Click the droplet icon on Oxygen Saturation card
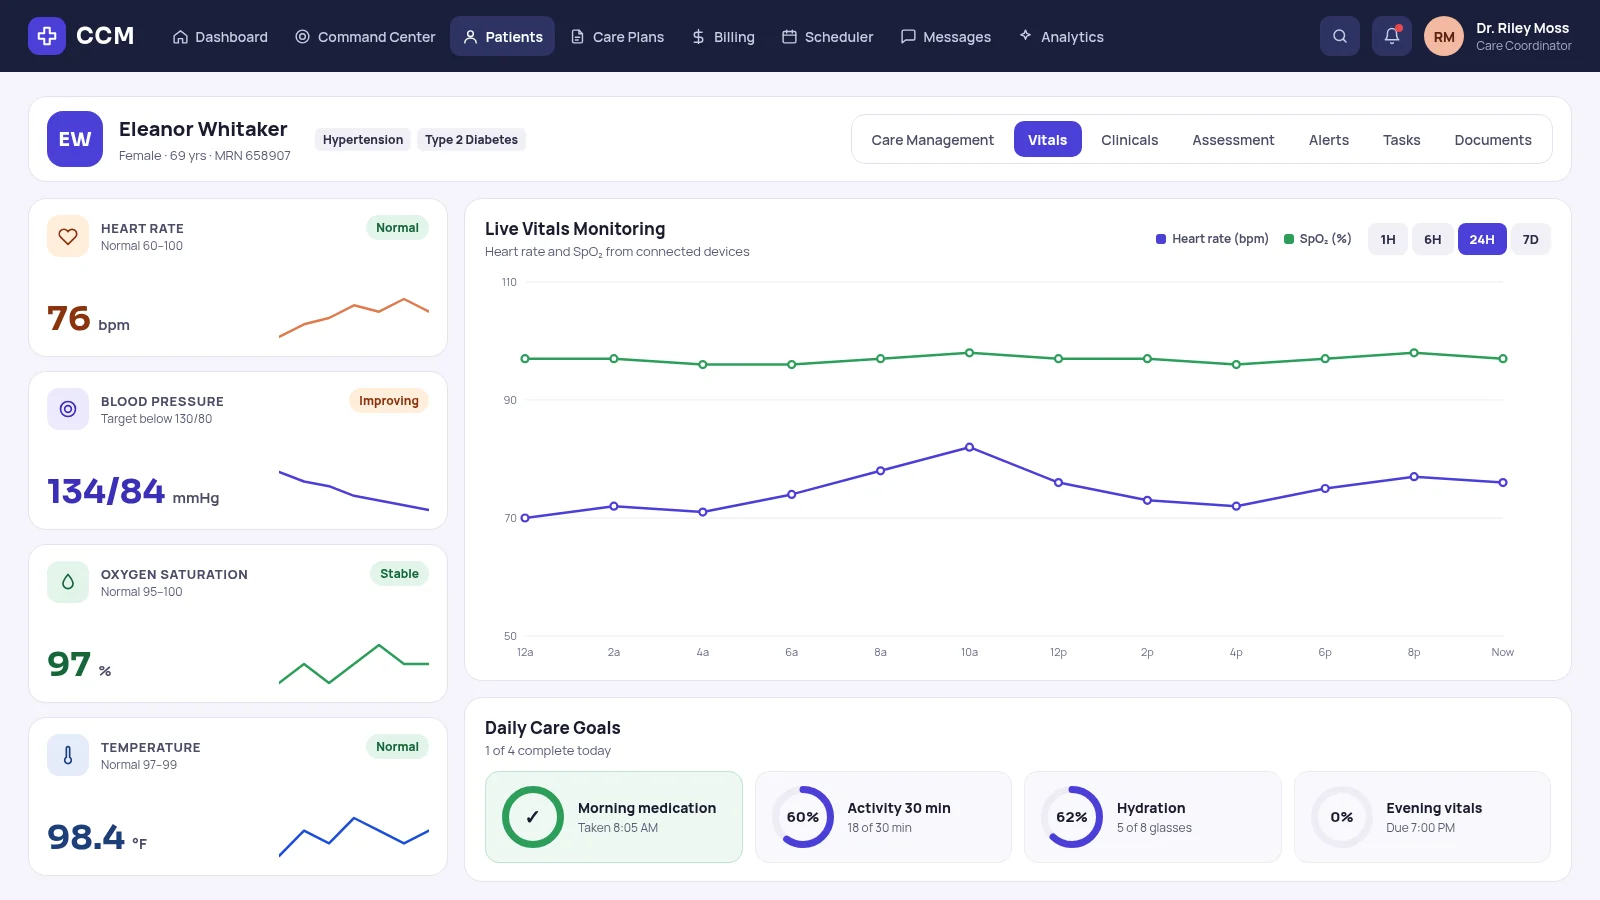Screen dimensions: 1600x900 [x=68, y=582]
